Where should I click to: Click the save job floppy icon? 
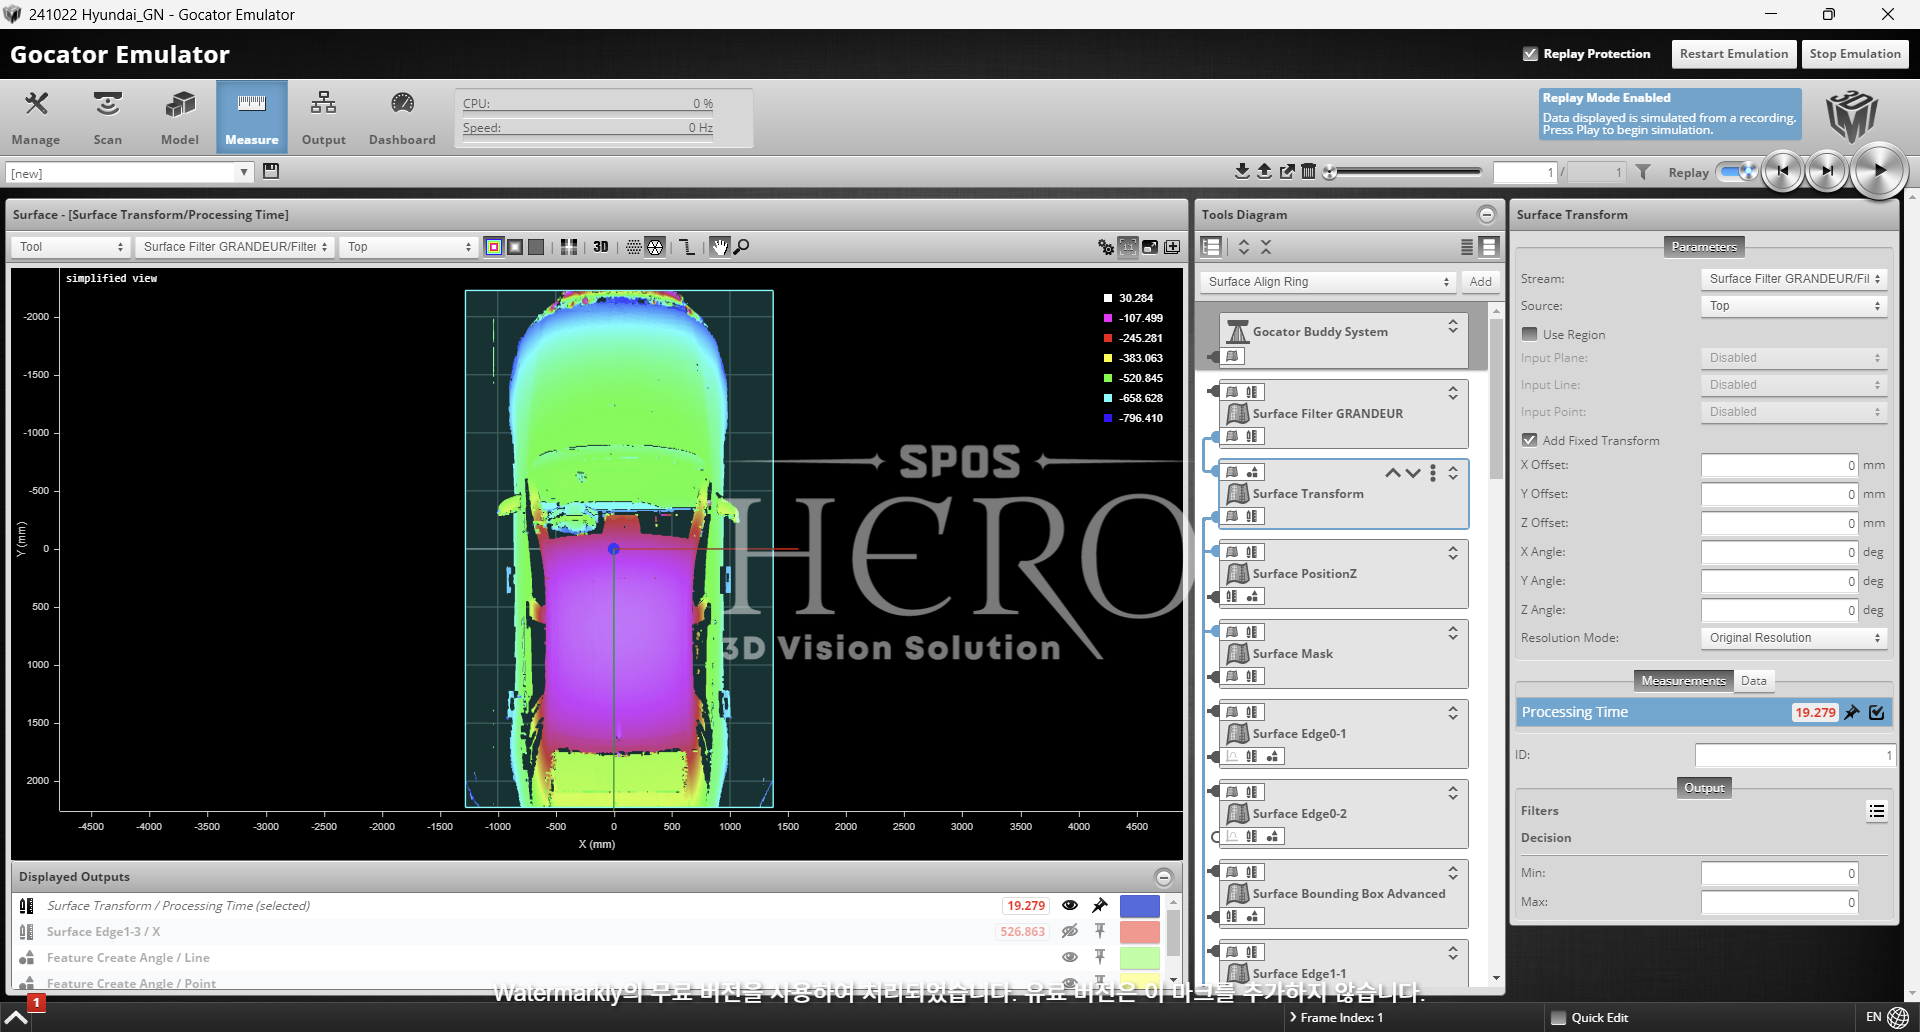pos(271,171)
